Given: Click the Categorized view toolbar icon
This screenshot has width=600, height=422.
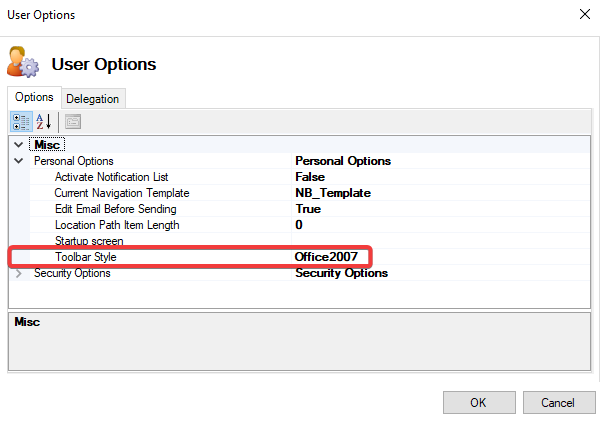Looking at the screenshot, I should tap(21, 122).
